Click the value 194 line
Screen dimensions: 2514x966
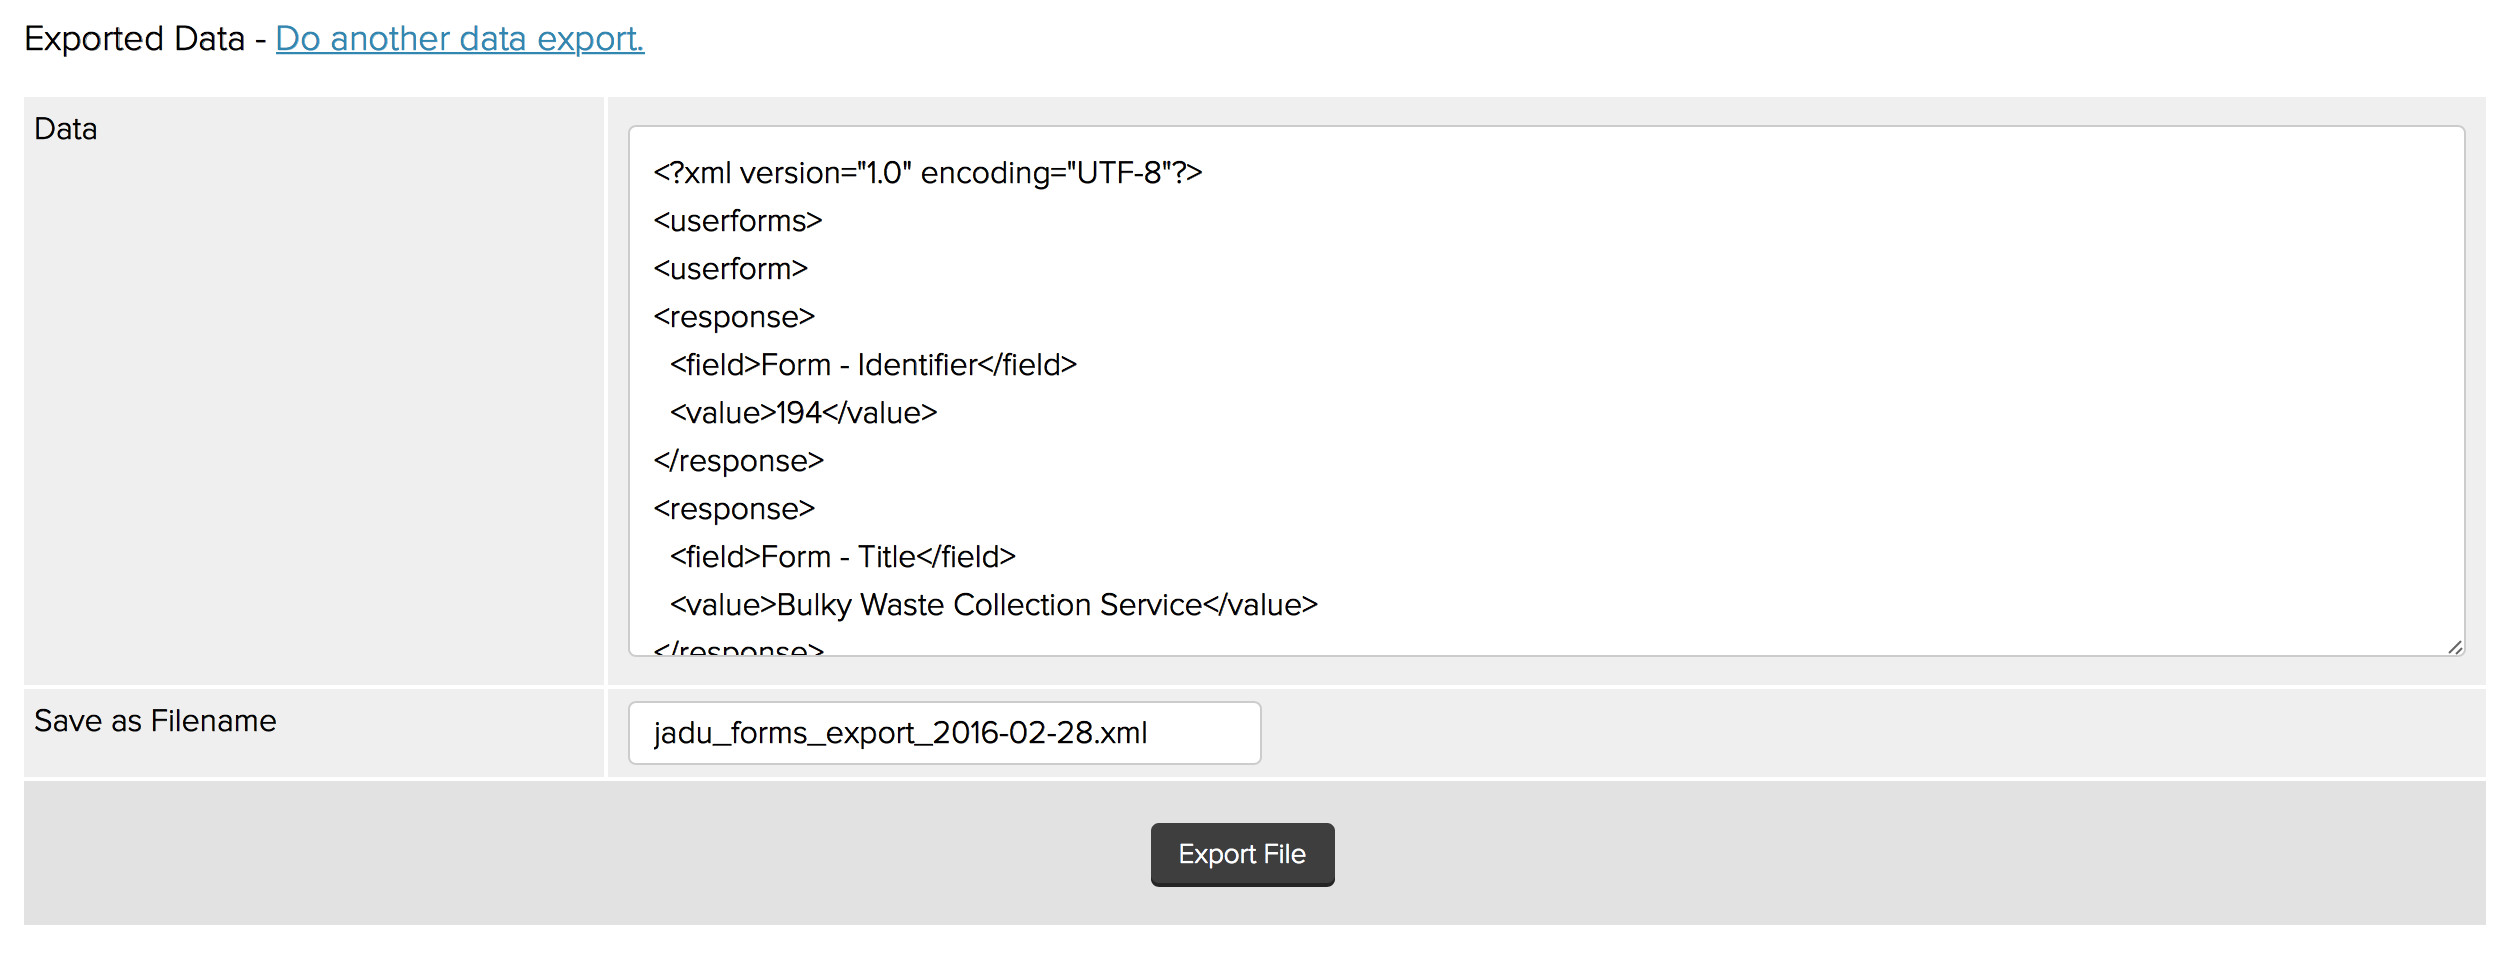pyautogui.click(x=802, y=413)
